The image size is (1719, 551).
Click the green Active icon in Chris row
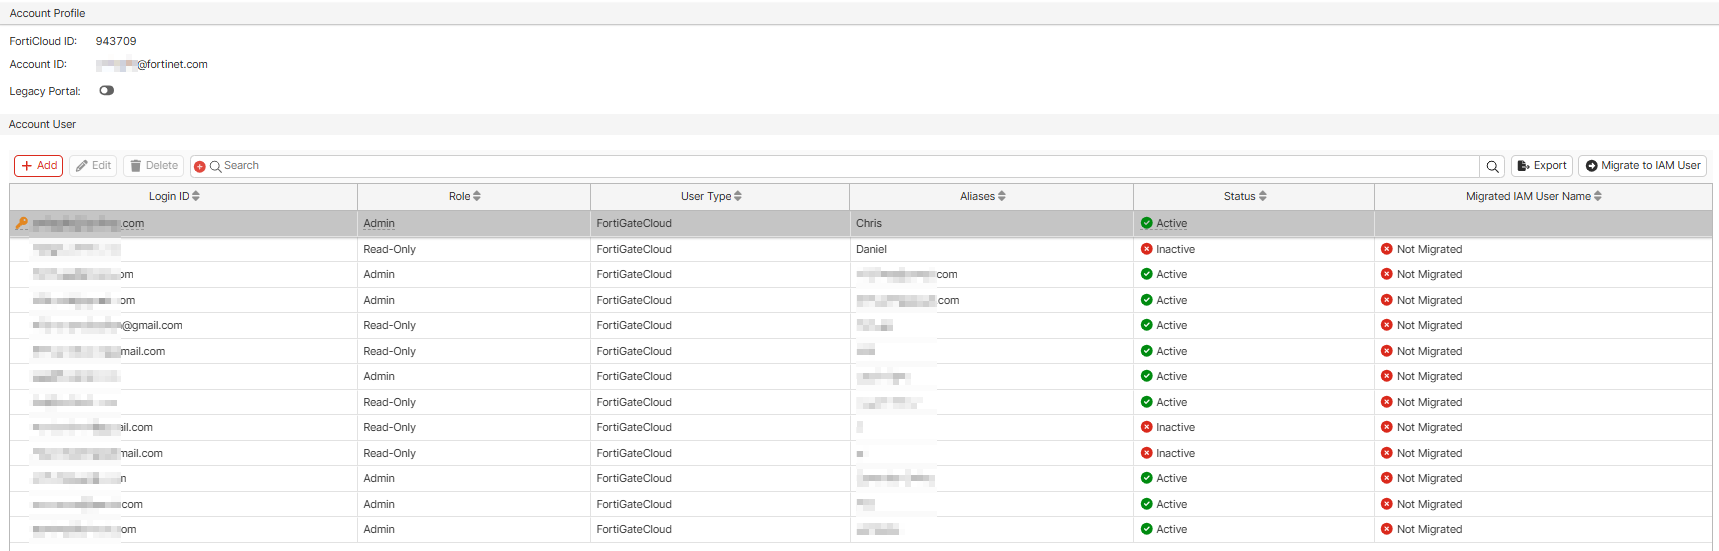pyautogui.click(x=1147, y=224)
